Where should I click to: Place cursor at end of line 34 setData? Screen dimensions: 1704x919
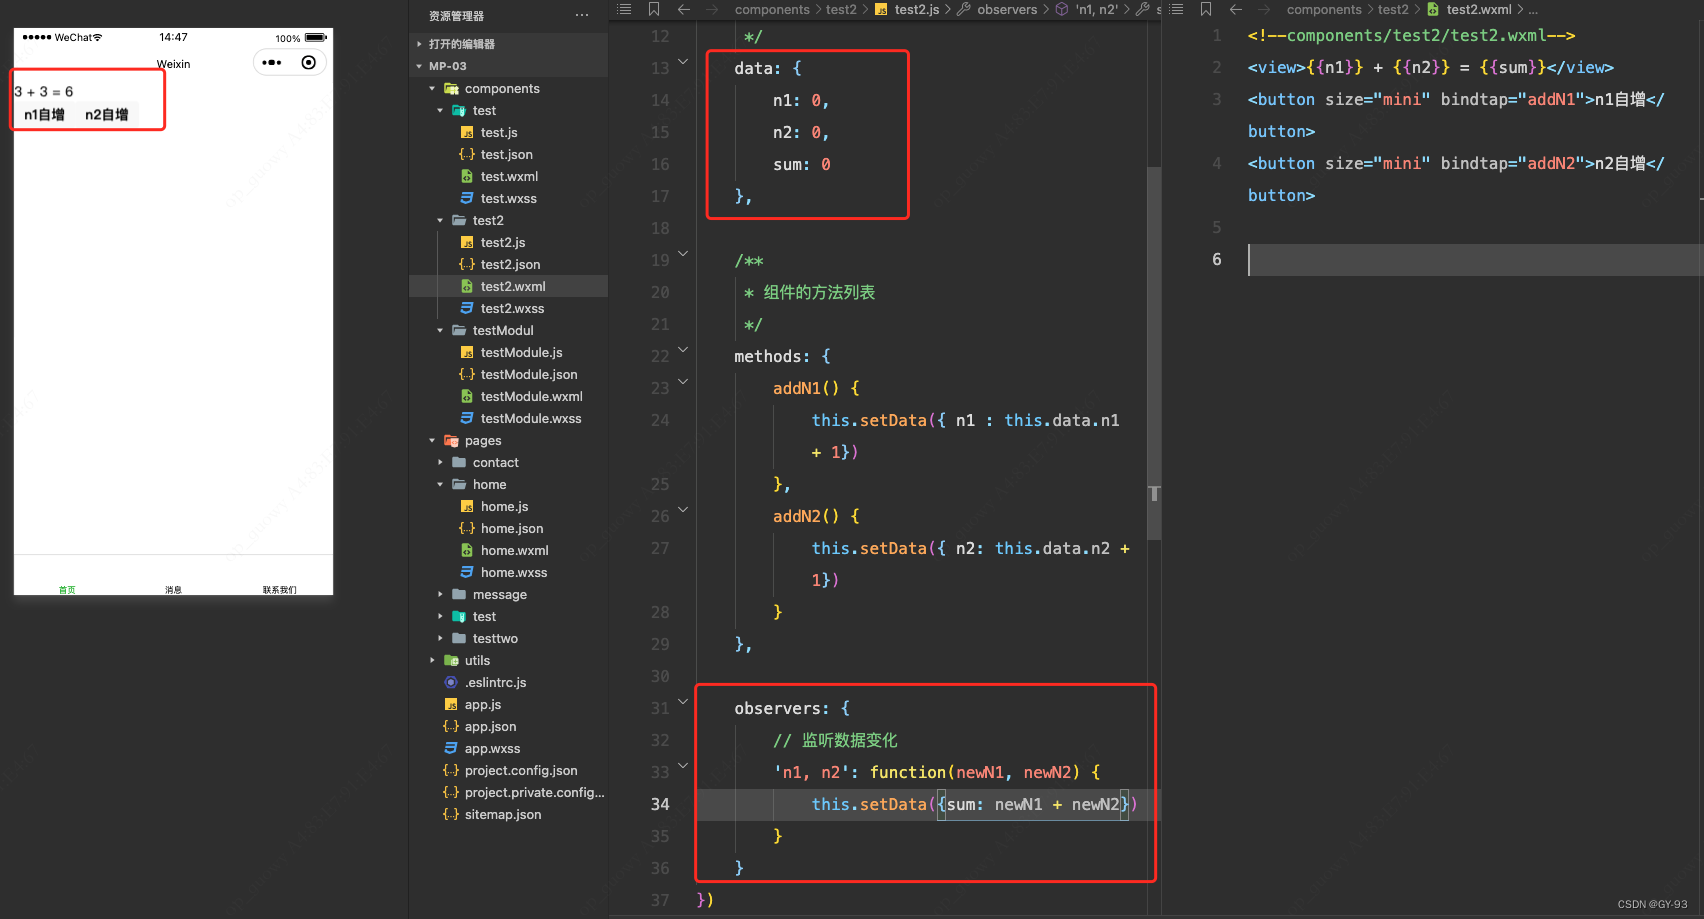point(1138,804)
